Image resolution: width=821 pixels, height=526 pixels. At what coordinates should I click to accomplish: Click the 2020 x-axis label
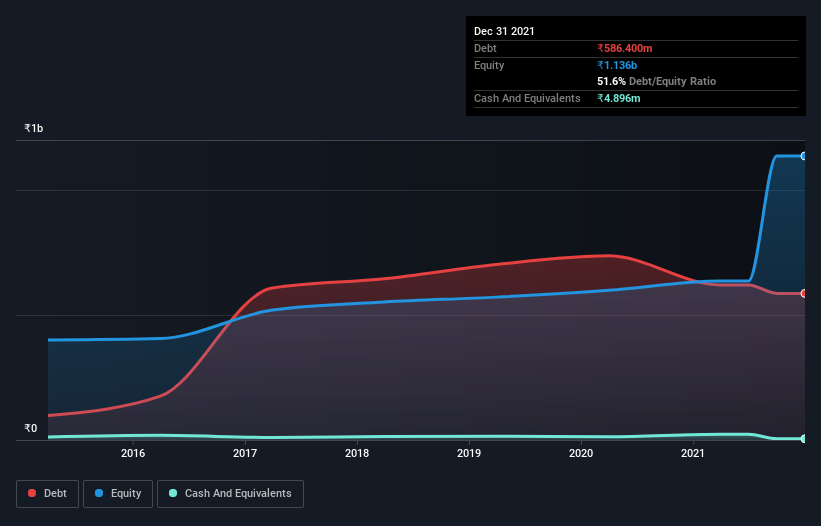(x=581, y=453)
